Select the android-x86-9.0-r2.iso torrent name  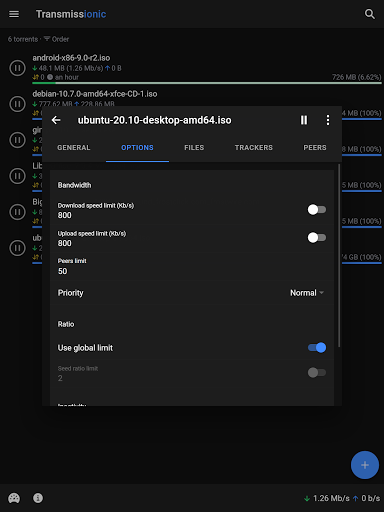[71, 58]
